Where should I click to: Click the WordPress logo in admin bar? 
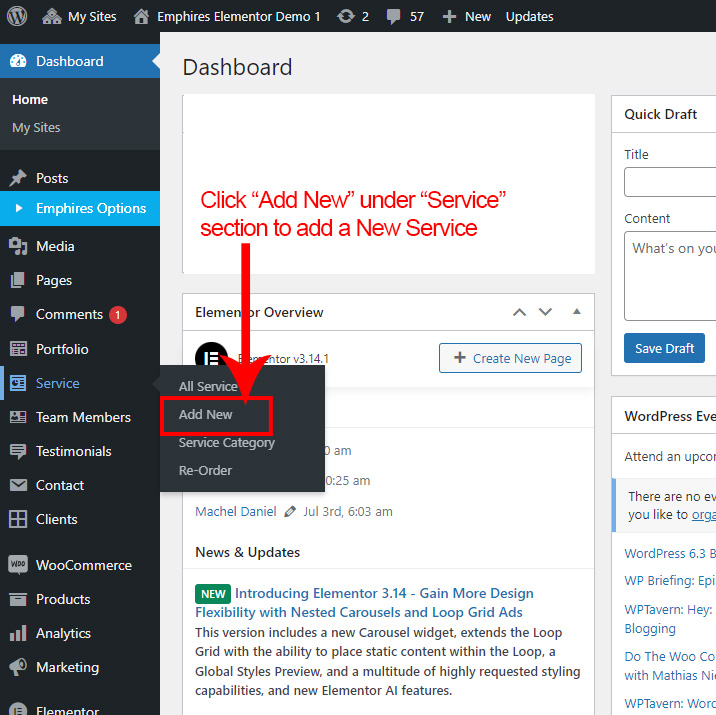pyautogui.click(x=20, y=16)
